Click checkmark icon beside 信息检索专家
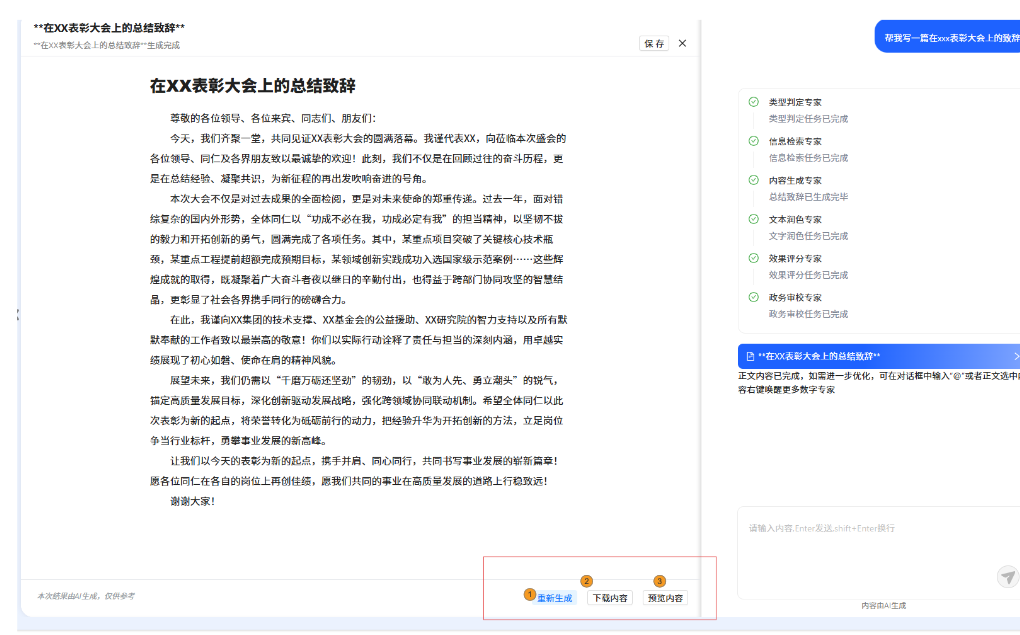 click(x=753, y=141)
